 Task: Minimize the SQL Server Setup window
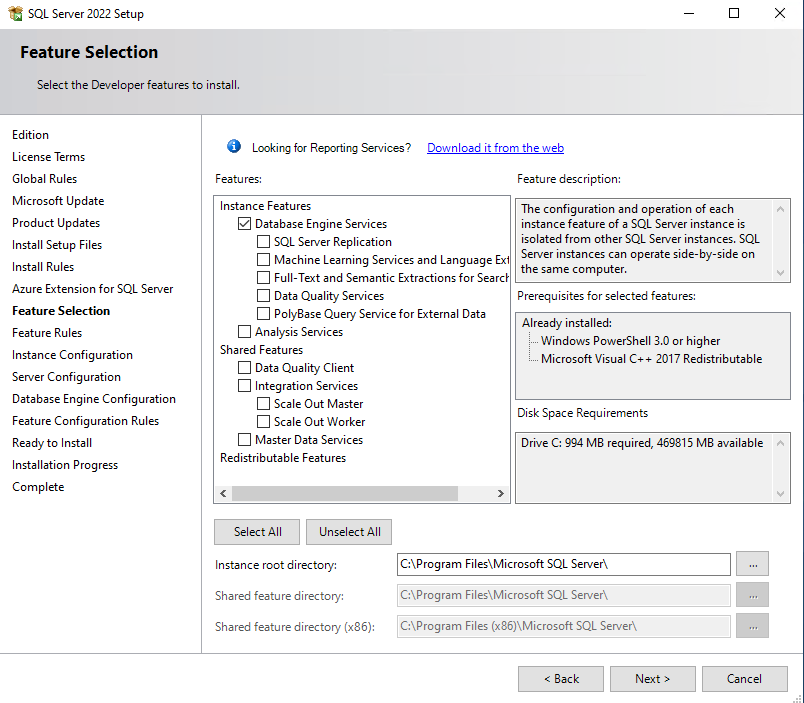pyautogui.click(x=689, y=13)
